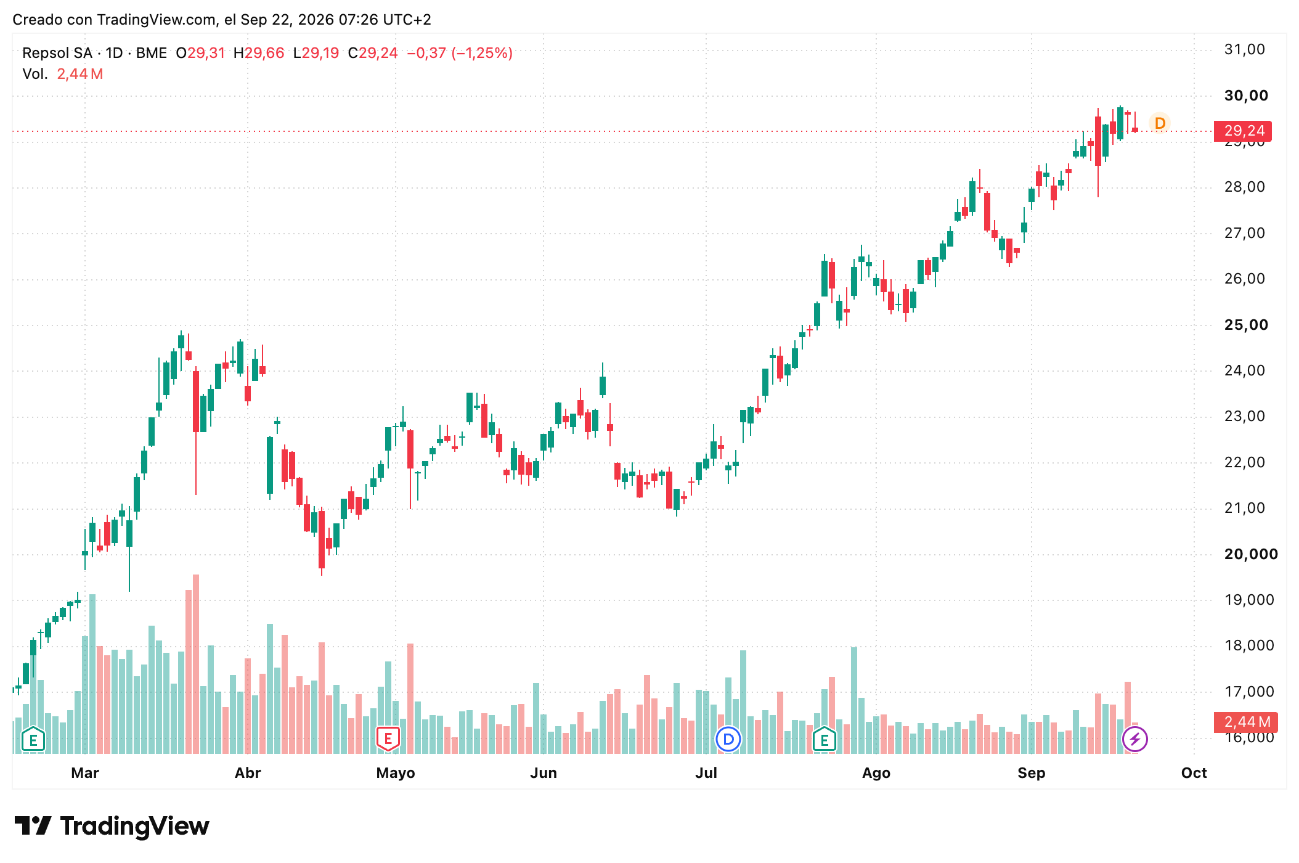
Task: Click the 19,000 price axis label
Action: click(x=1250, y=600)
